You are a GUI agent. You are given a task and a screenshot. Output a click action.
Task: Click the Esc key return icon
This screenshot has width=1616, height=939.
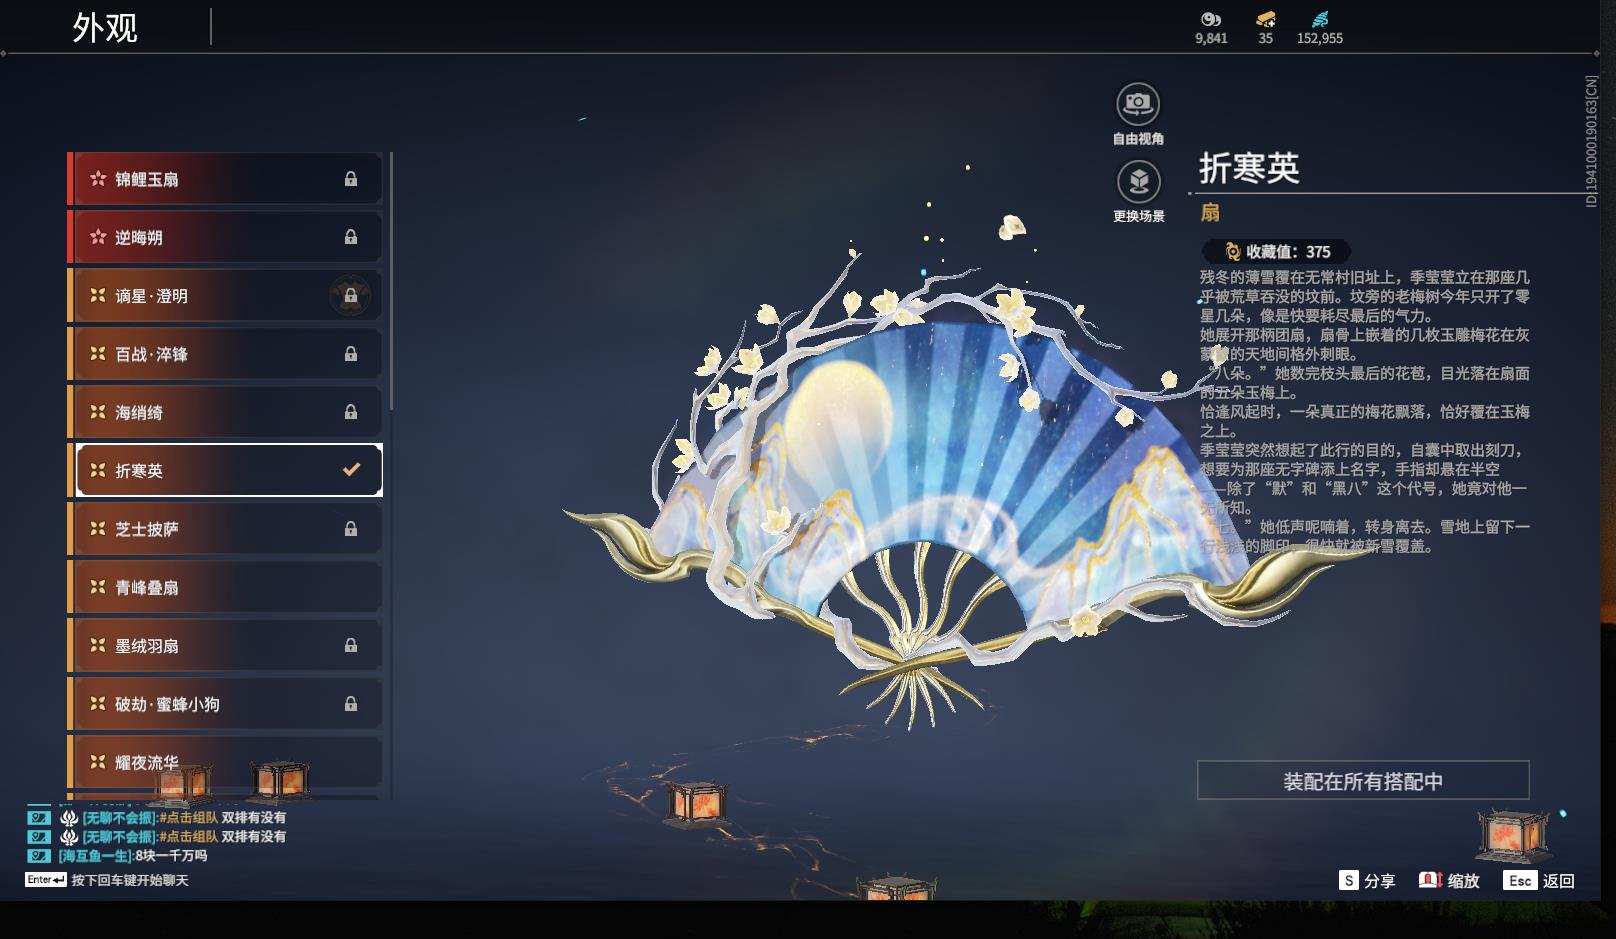point(1519,880)
